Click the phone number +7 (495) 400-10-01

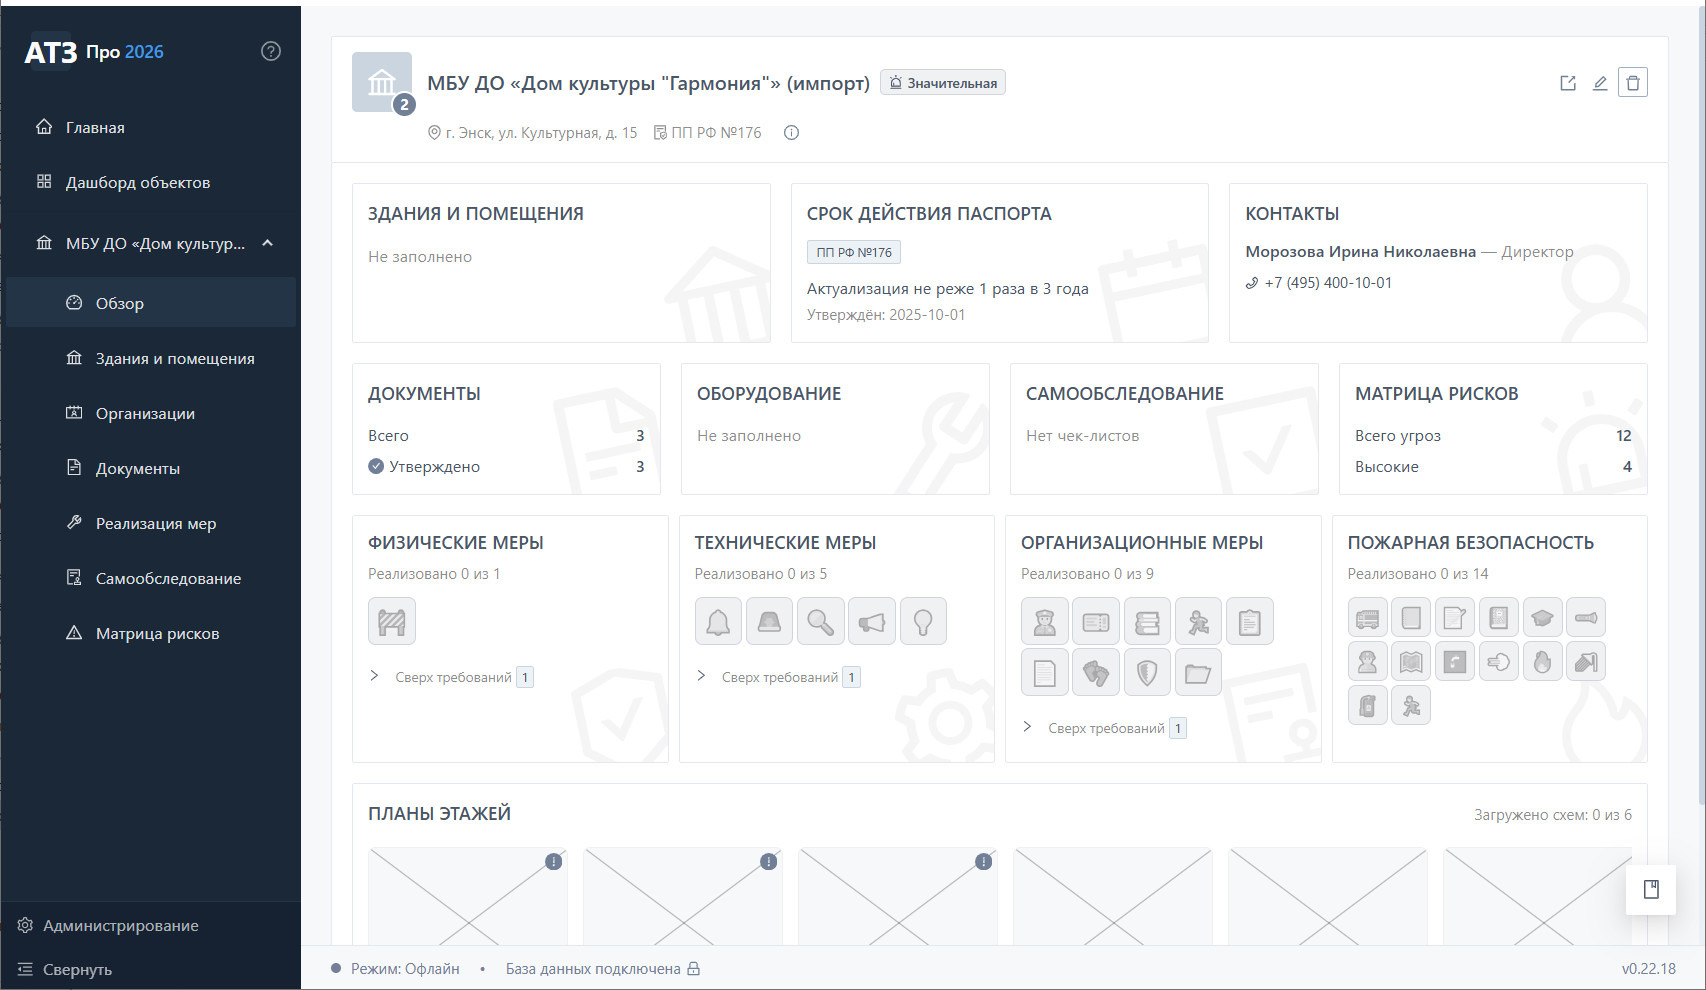pyautogui.click(x=1328, y=283)
